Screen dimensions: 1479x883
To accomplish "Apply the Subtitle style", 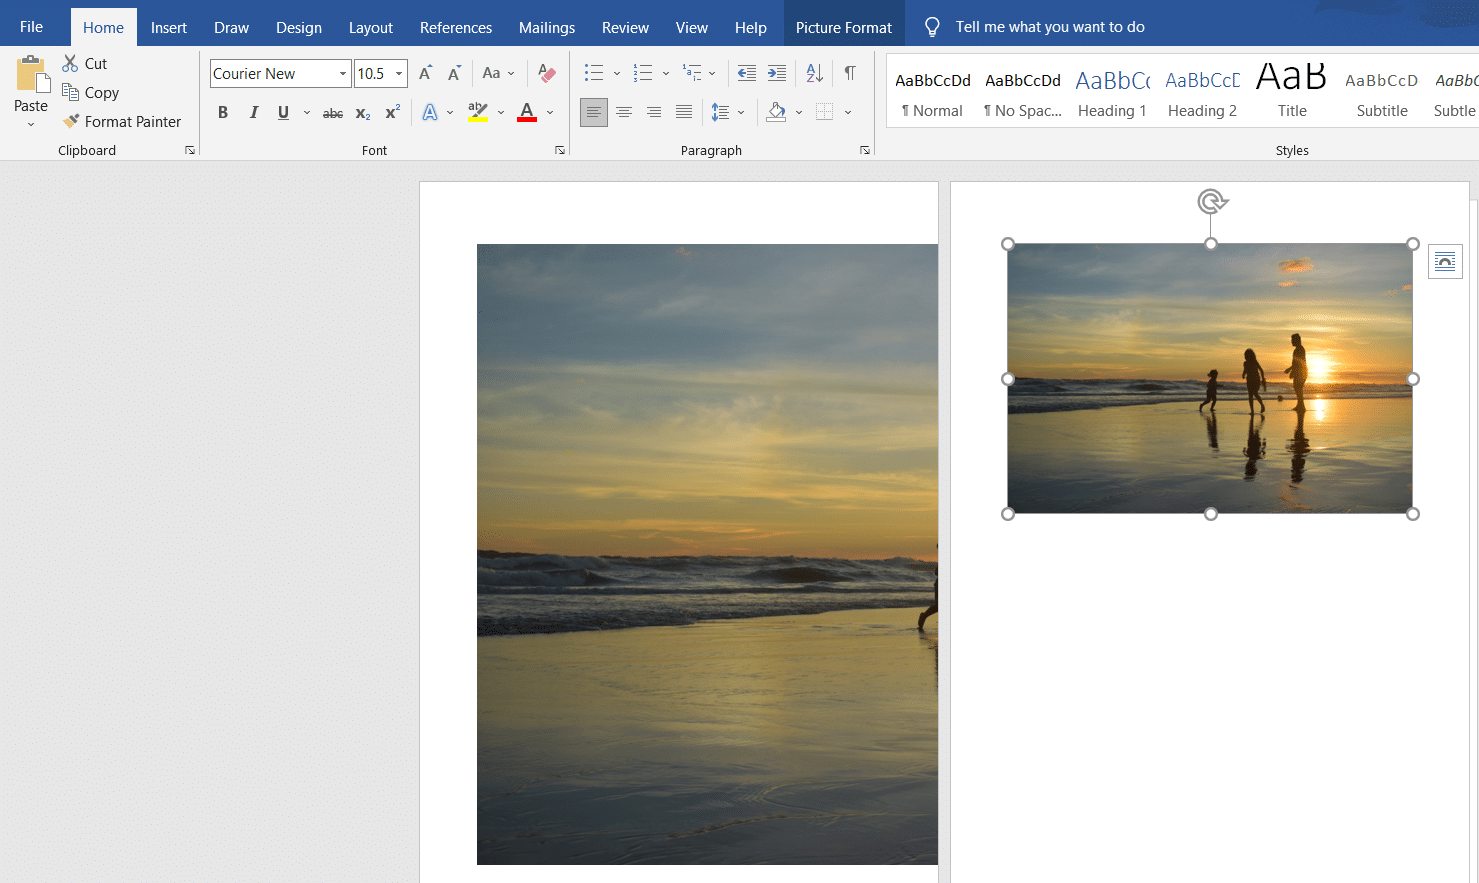I will tap(1382, 94).
